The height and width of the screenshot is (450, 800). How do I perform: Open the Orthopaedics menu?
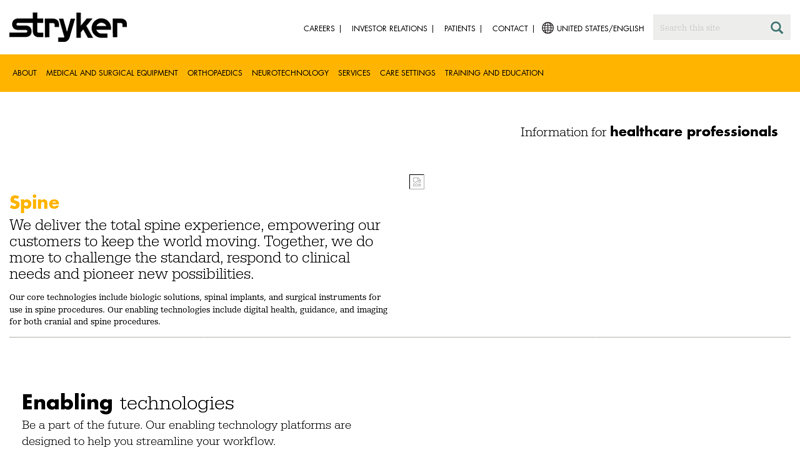tap(214, 73)
